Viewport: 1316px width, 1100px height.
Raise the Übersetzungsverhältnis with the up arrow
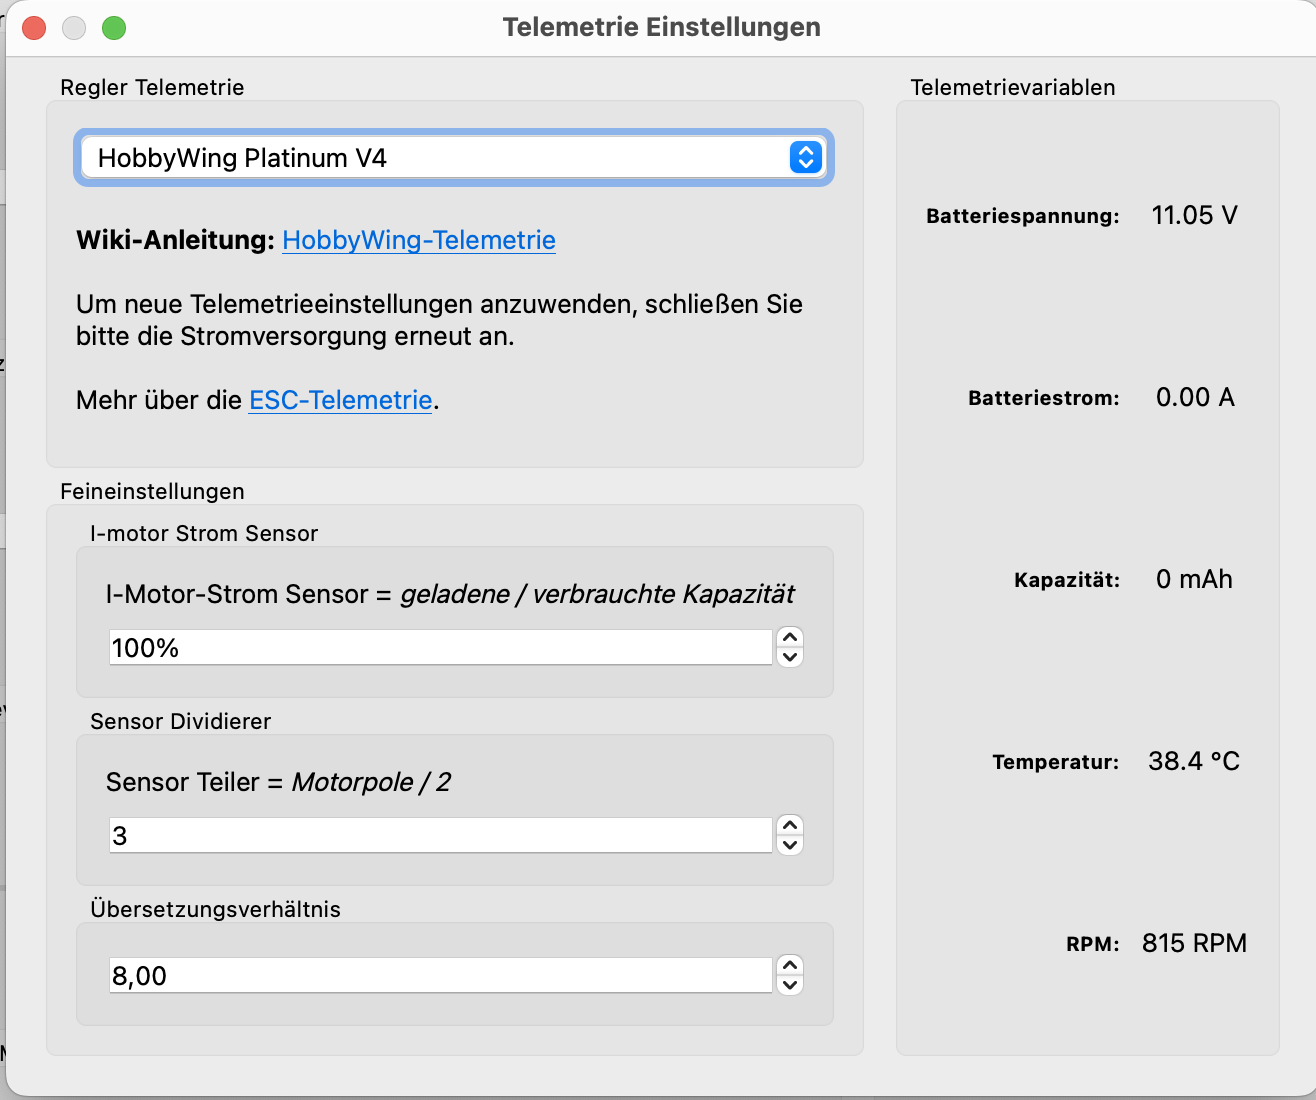(x=790, y=966)
